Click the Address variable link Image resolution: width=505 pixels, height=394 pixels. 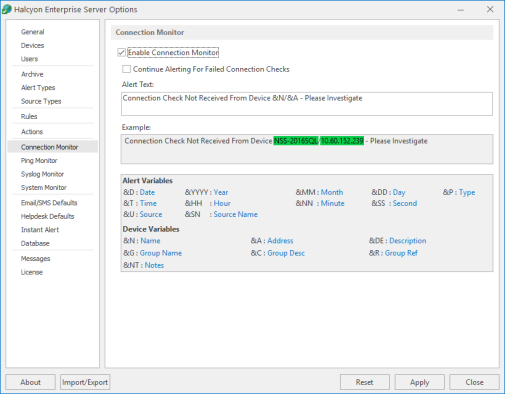coord(280,241)
